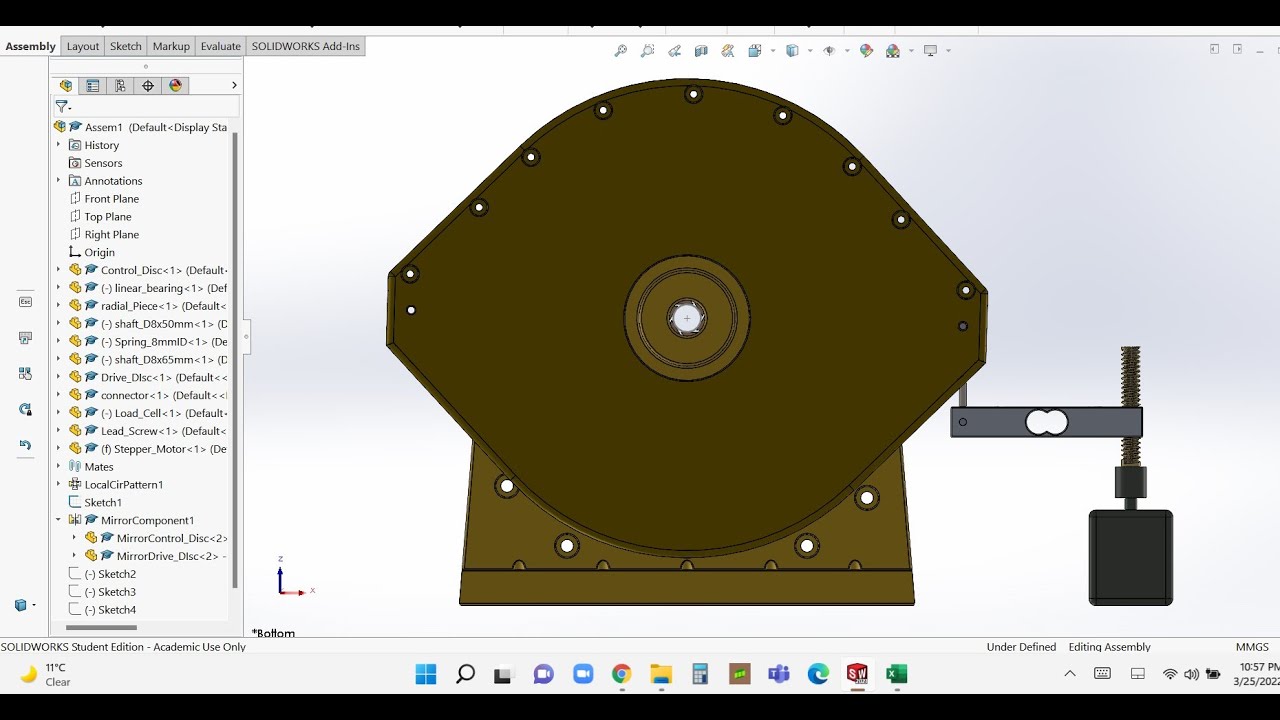Click the MMGS unit system in status bar
The image size is (1280, 720).
pos(1252,647)
